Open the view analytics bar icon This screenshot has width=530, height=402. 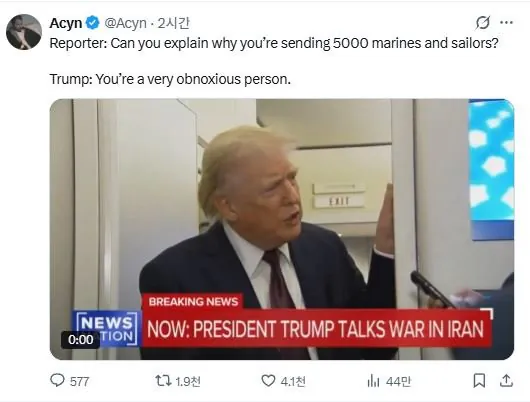click(x=373, y=381)
